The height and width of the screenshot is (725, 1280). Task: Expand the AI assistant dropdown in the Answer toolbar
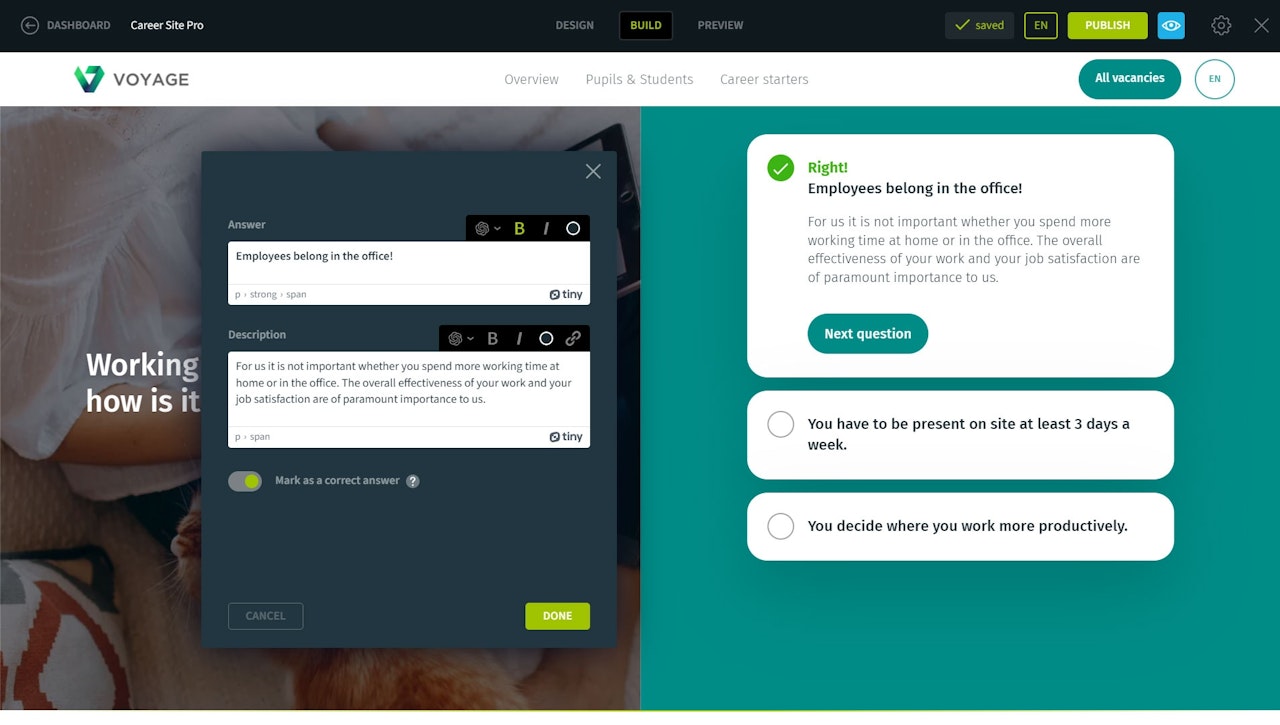point(487,228)
